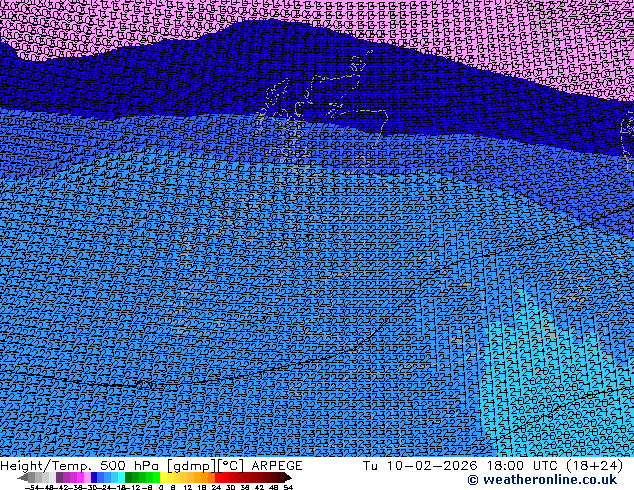Click the bright red 24 legend swatch

(x=218, y=477)
